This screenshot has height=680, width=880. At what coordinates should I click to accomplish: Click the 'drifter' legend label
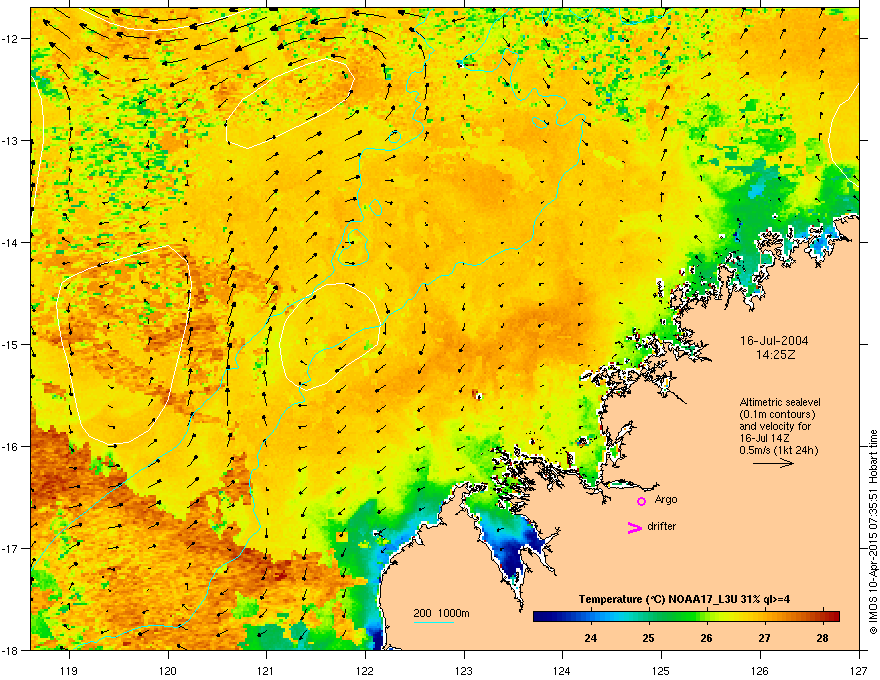(662, 526)
